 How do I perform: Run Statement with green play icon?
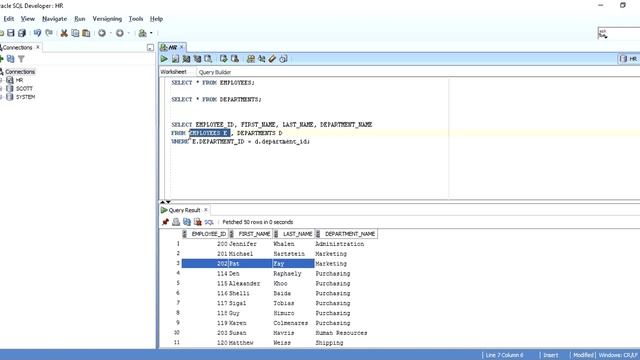[x=164, y=59]
